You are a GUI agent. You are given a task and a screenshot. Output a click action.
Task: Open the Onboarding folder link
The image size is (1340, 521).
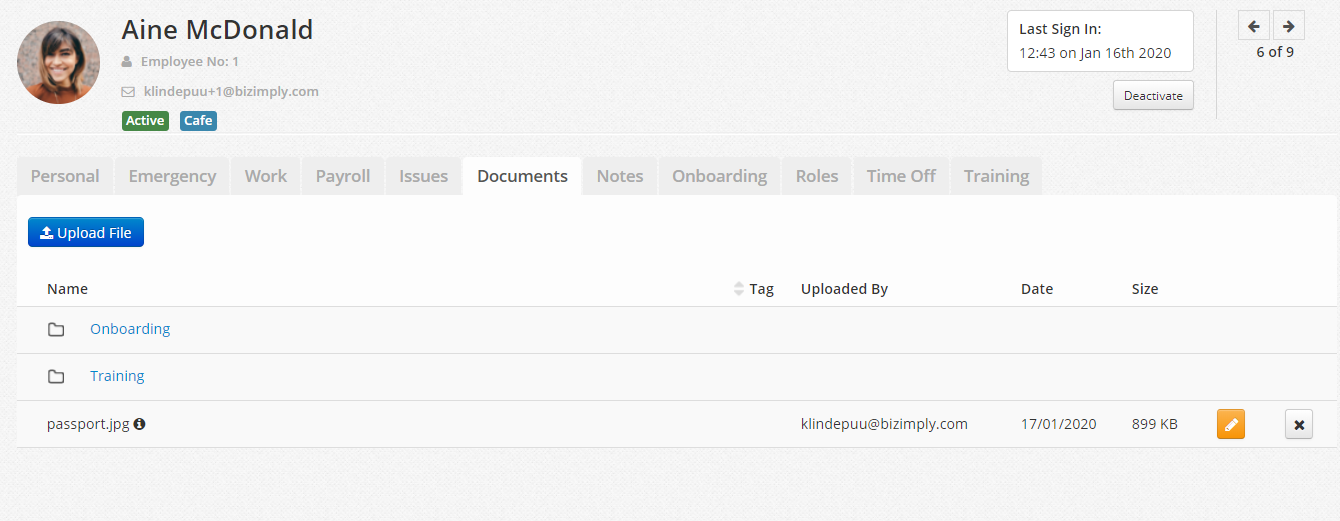tap(130, 329)
